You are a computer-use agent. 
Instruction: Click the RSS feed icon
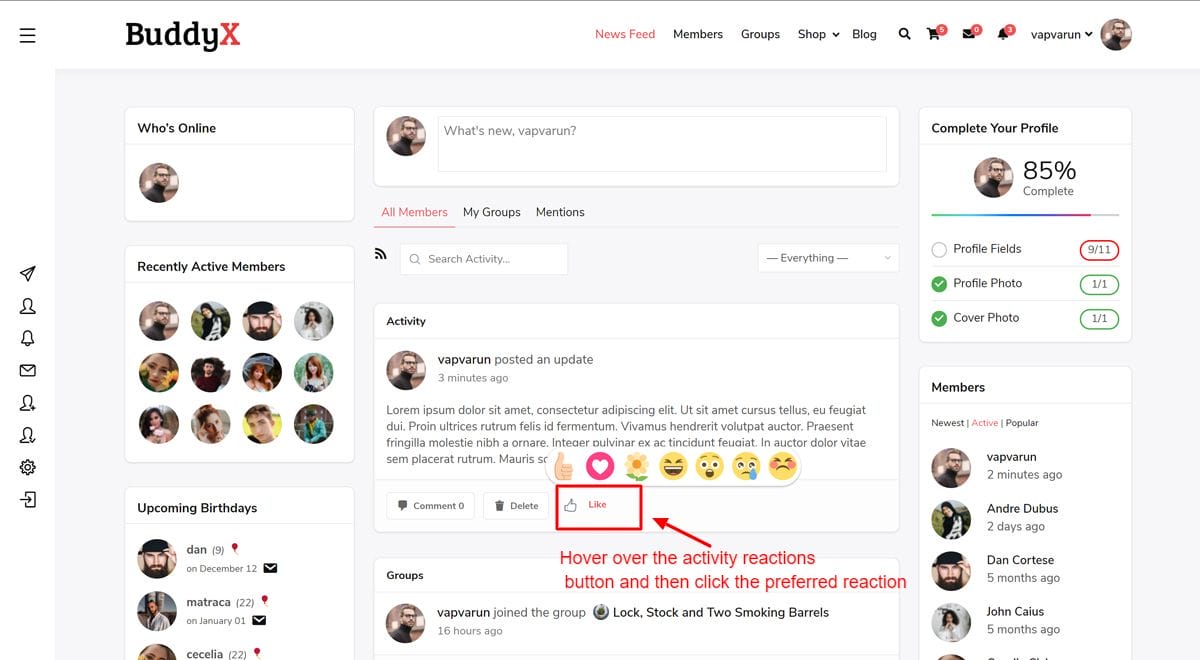[380, 254]
